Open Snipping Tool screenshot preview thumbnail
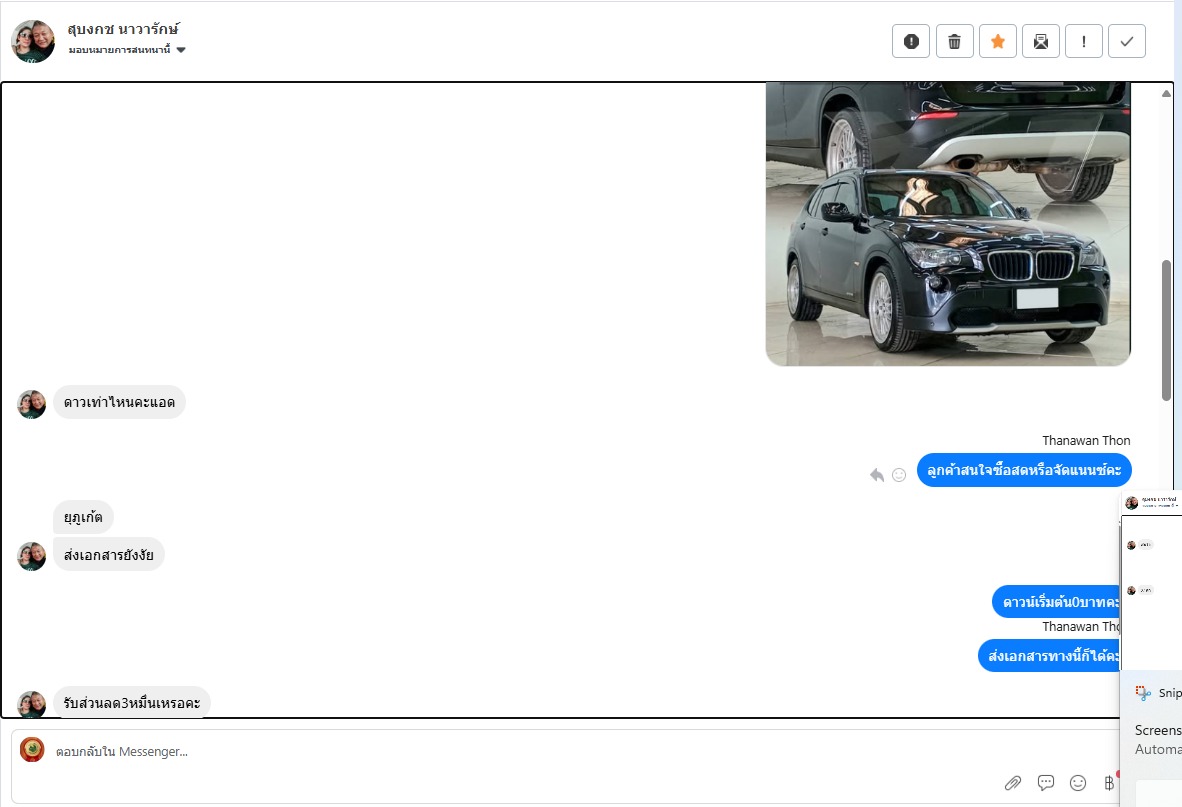 point(1151,579)
